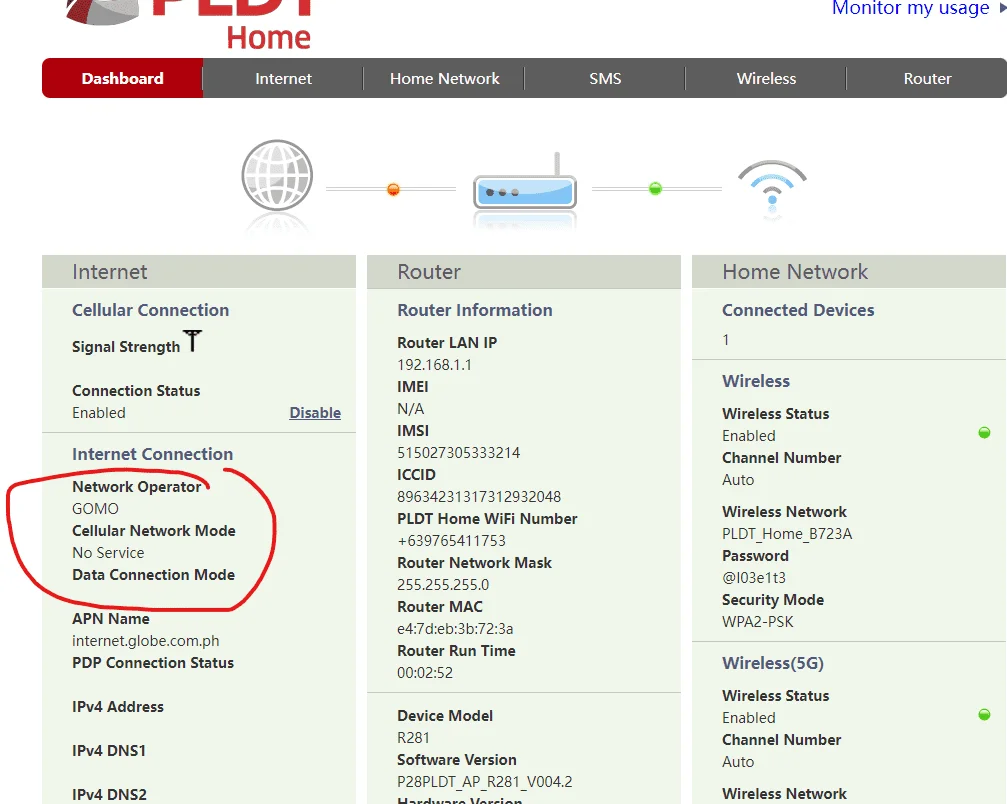
Task: Click the ICCID value 89634231317312932048
Action: [479, 496]
